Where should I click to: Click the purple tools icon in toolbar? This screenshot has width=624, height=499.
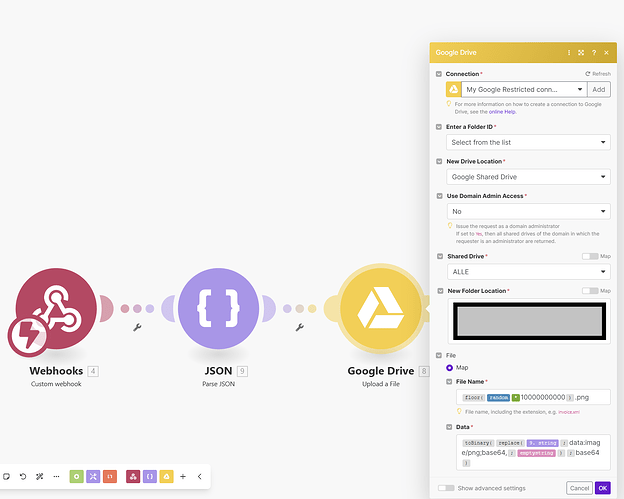93,476
